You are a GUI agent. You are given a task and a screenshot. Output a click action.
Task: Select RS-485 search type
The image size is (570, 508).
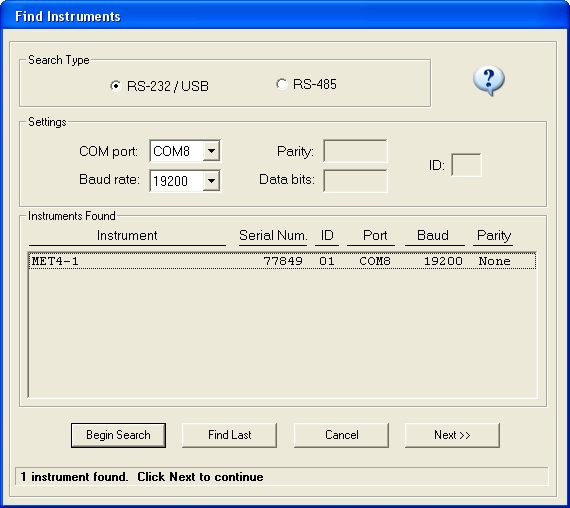pos(281,84)
